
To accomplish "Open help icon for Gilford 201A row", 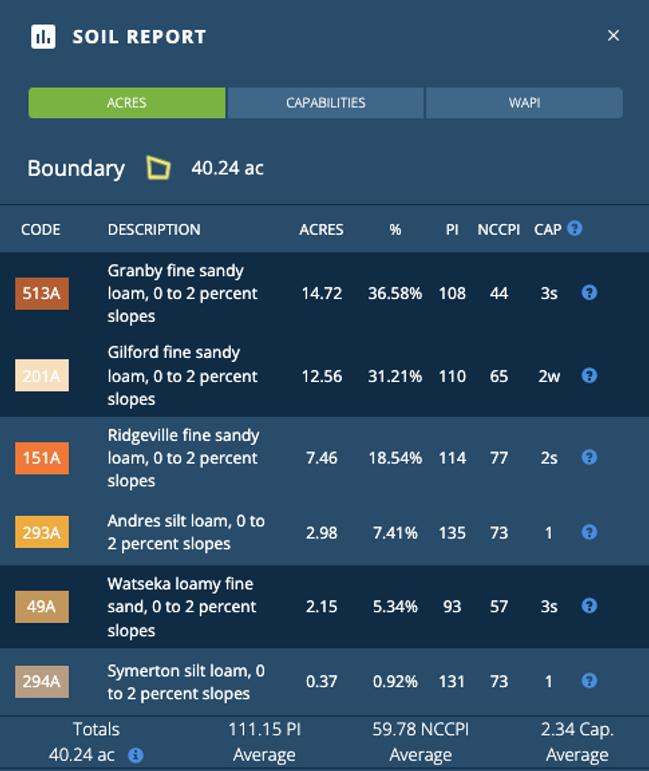I will [589, 376].
